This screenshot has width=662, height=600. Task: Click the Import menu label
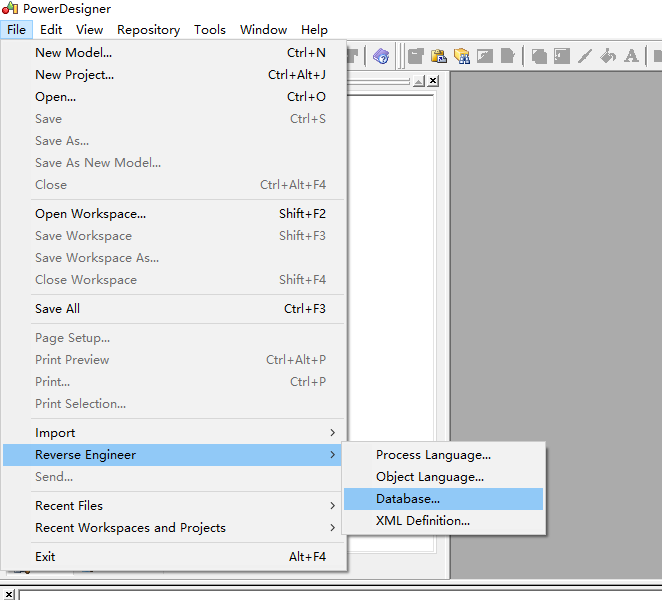55,433
